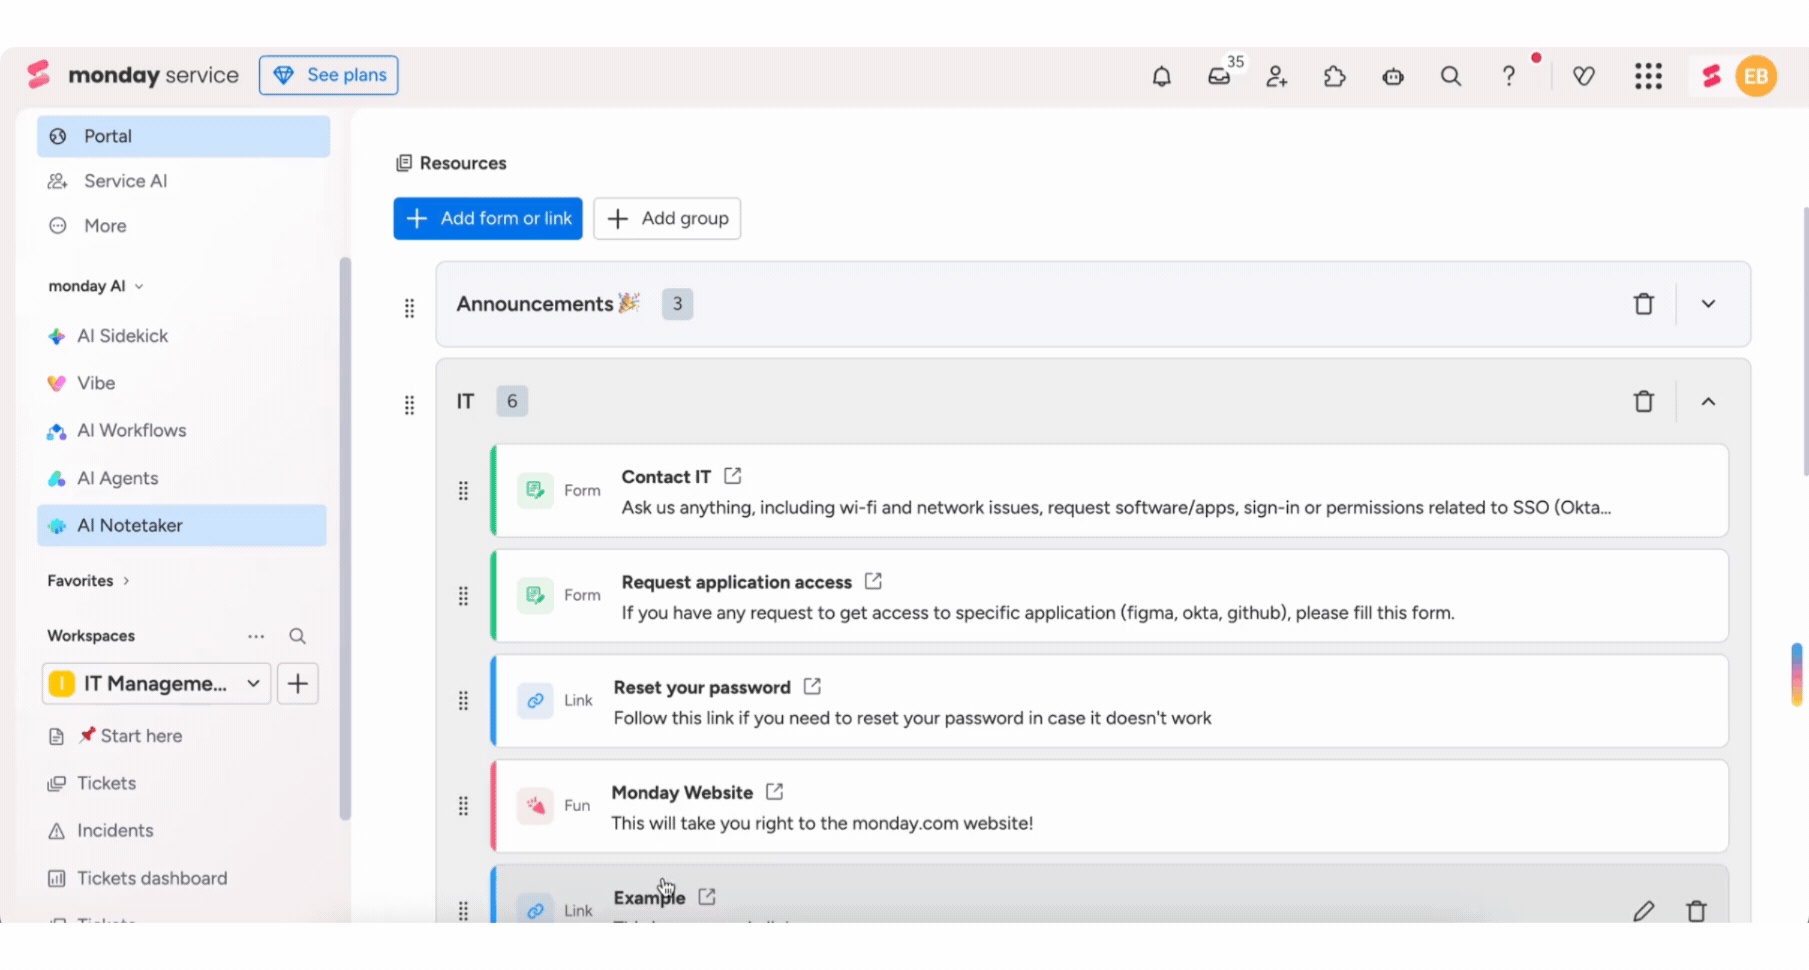Open the AI assistant robot icon
Screen dimensions: 1809x970
[1393, 76]
